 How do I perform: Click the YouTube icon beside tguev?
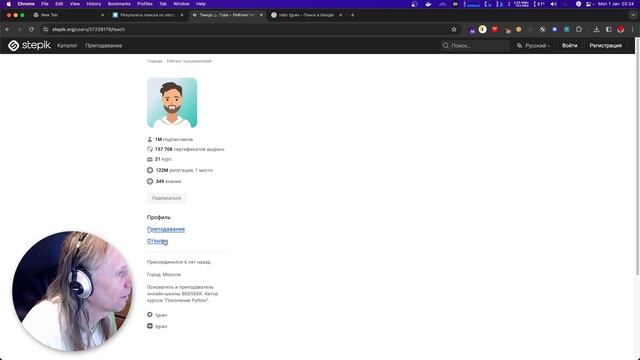pos(150,326)
